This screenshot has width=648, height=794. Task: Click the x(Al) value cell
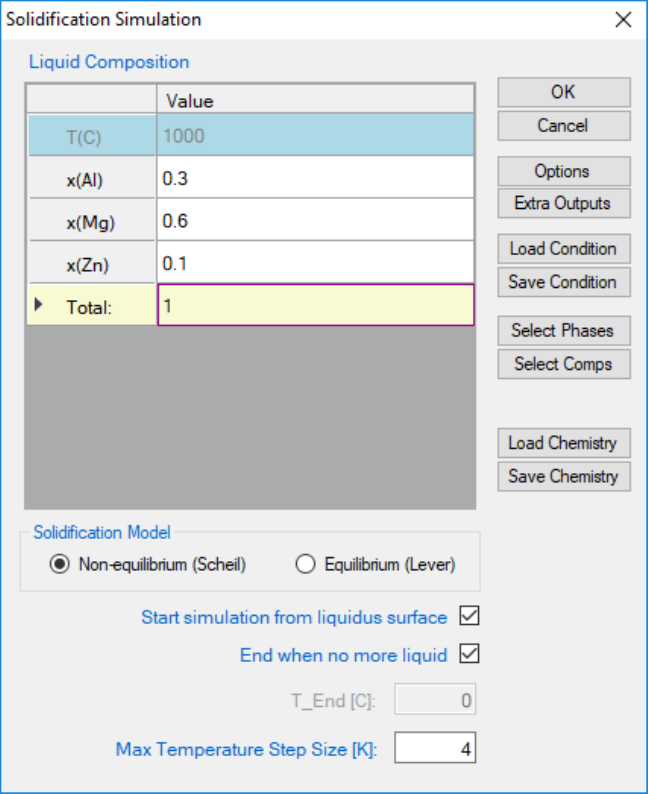(315, 177)
